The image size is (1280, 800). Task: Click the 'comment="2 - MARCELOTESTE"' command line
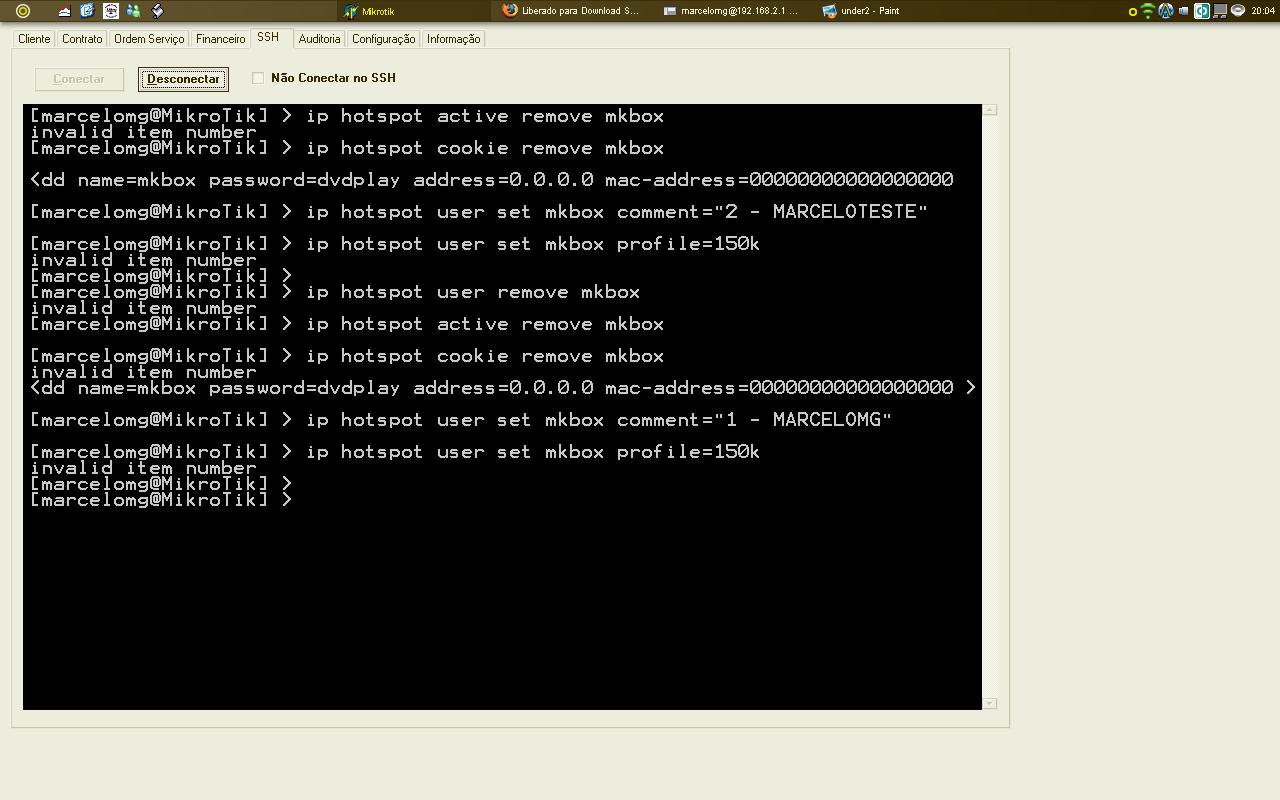[x=479, y=212]
